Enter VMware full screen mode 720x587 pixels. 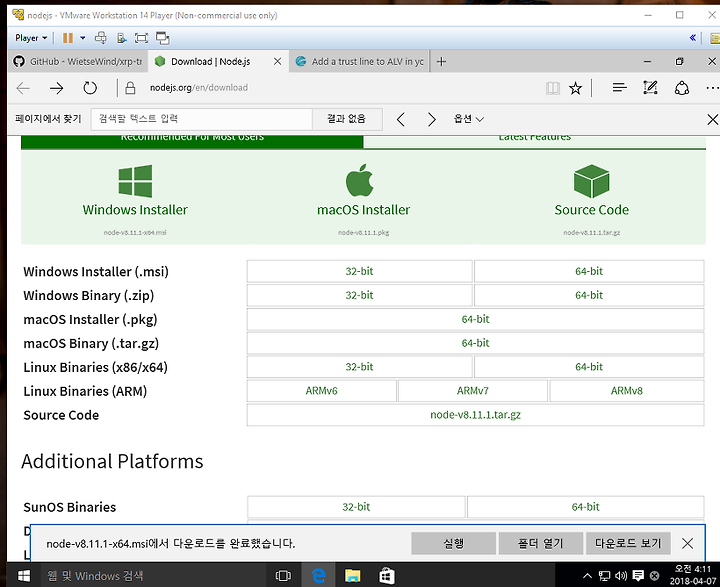pos(141,38)
